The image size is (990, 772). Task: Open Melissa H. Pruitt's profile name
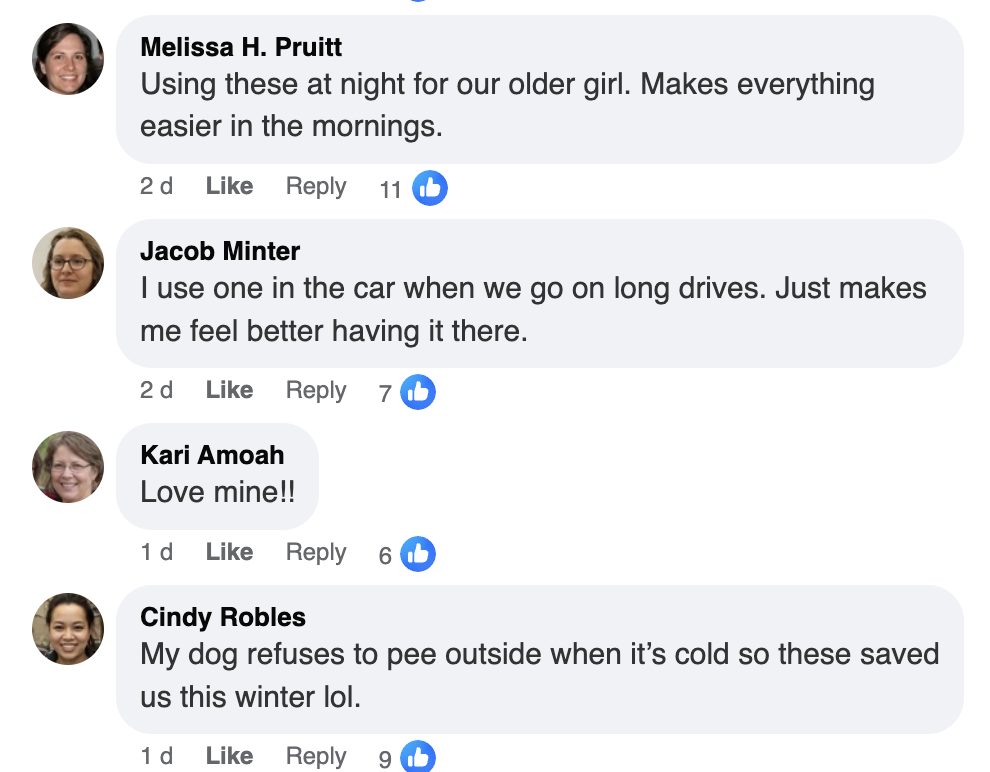240,46
